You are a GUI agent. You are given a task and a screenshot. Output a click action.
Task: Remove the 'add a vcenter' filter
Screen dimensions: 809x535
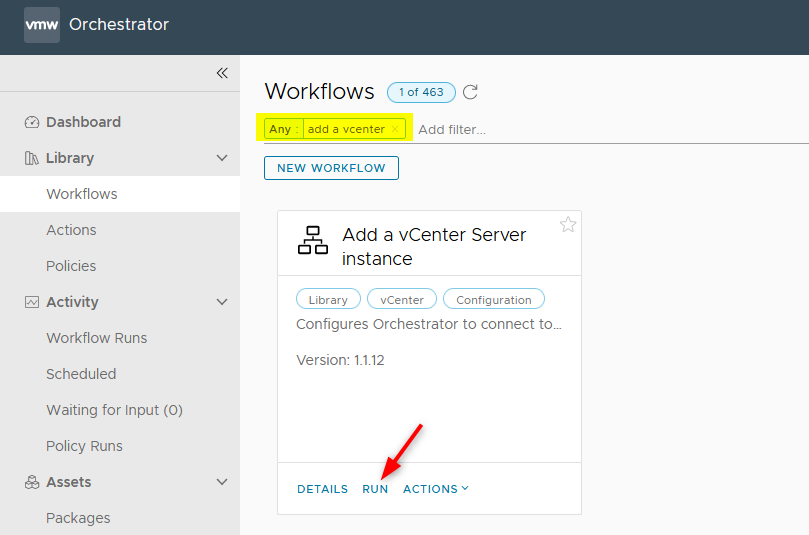[395, 129]
